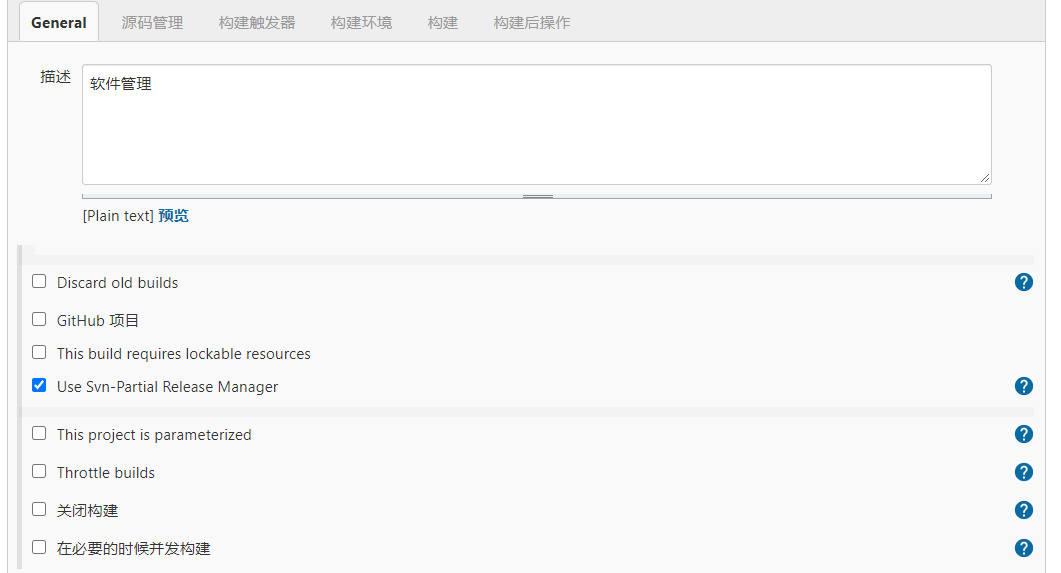The height and width of the screenshot is (573, 1061).
Task: Click the 预览 preview link
Action: pos(173,216)
